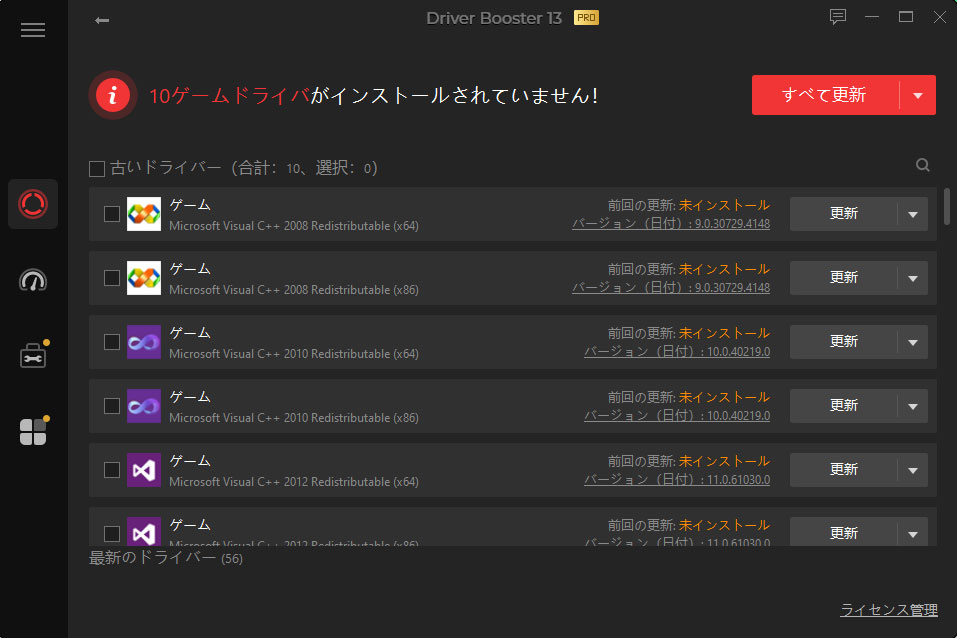Click icon of Visual C++ 2012 (x64)
Screen dimensions: 957x638
pyautogui.click(x=144, y=470)
